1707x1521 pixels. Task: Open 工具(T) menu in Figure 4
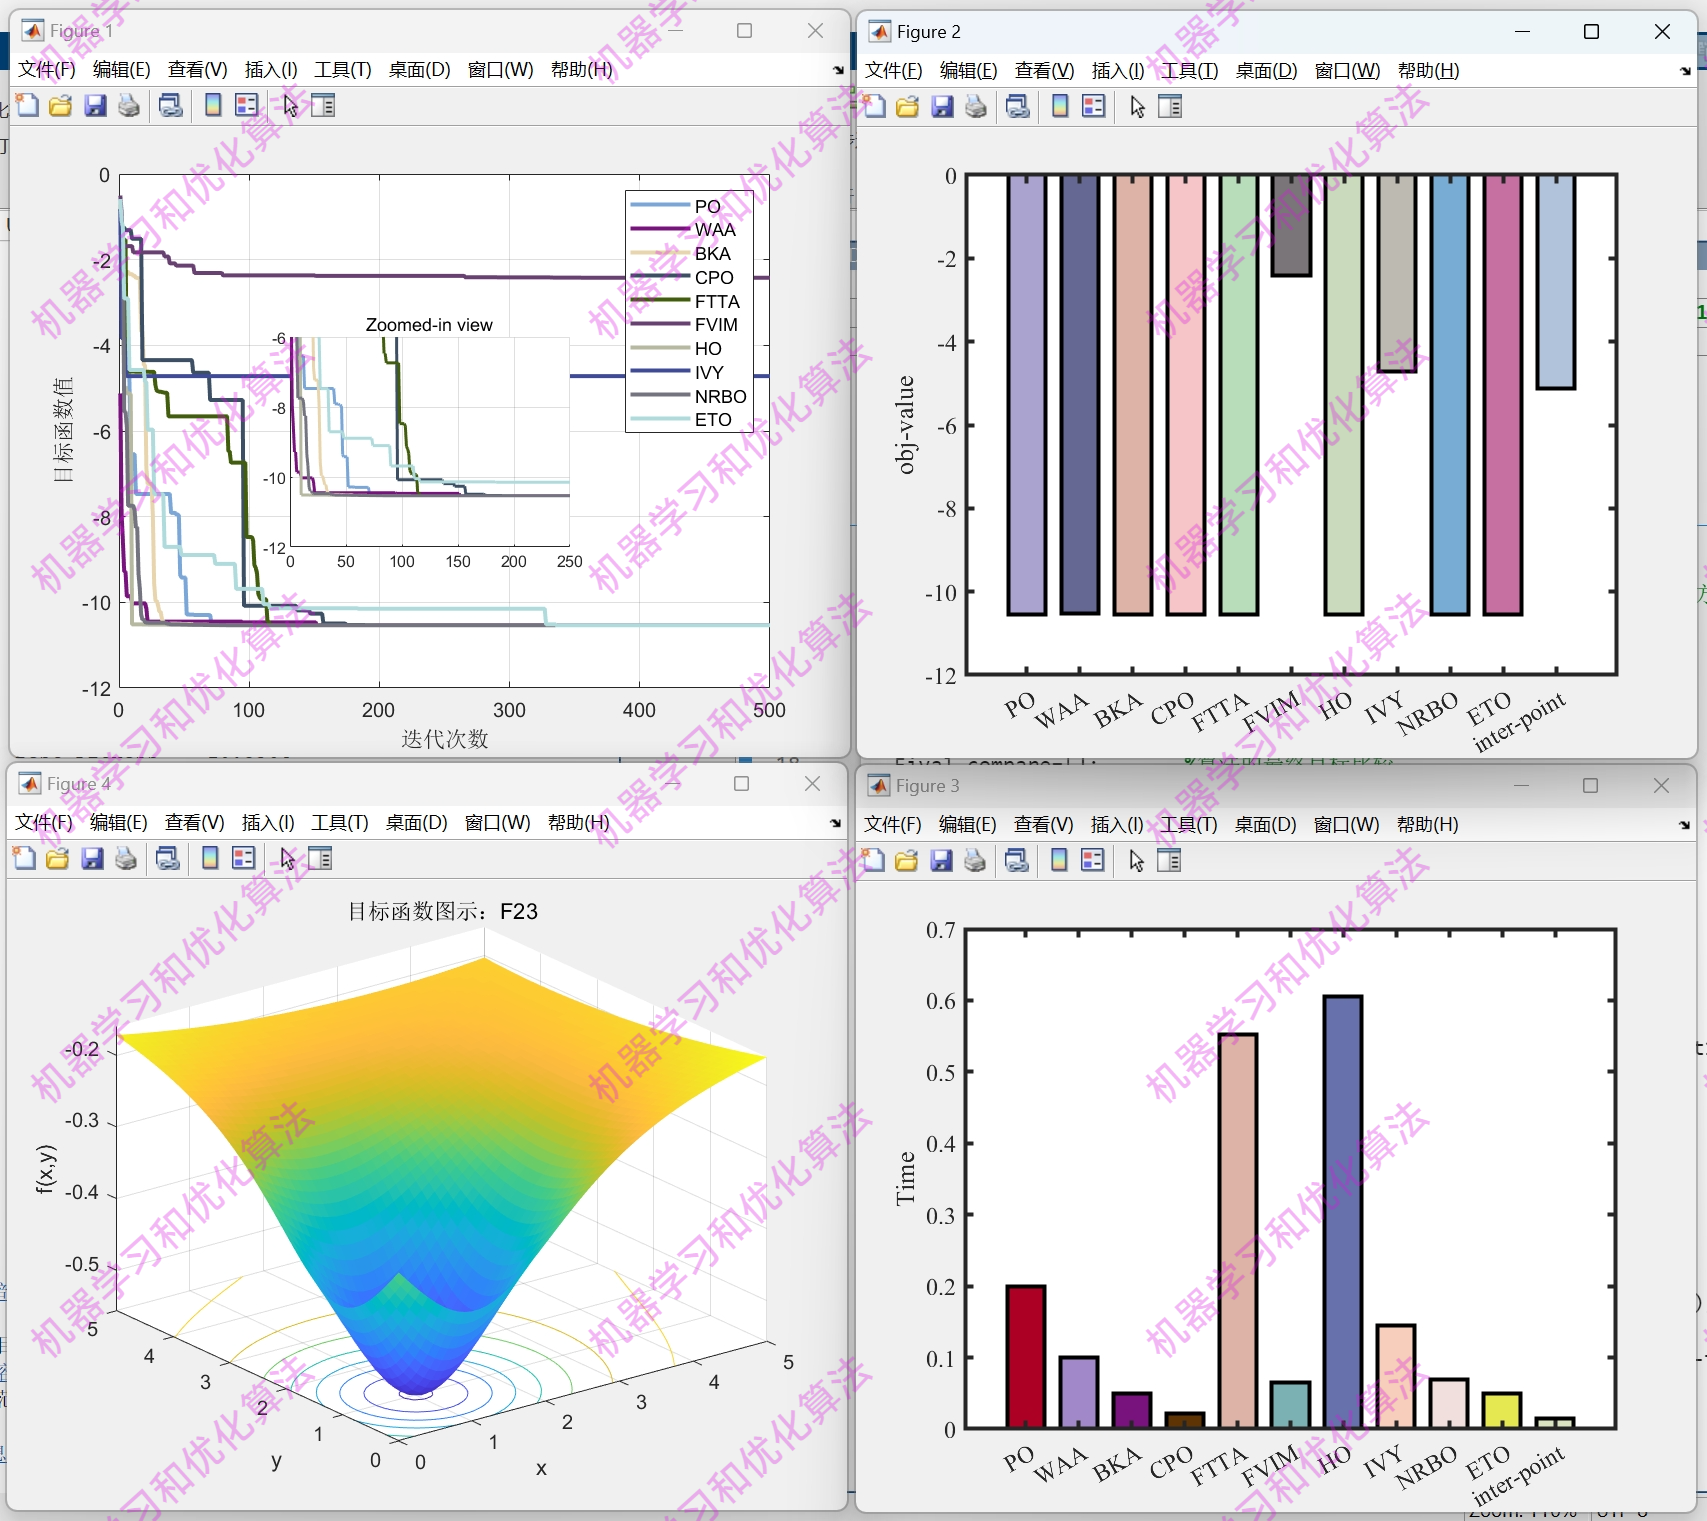pos(340,822)
